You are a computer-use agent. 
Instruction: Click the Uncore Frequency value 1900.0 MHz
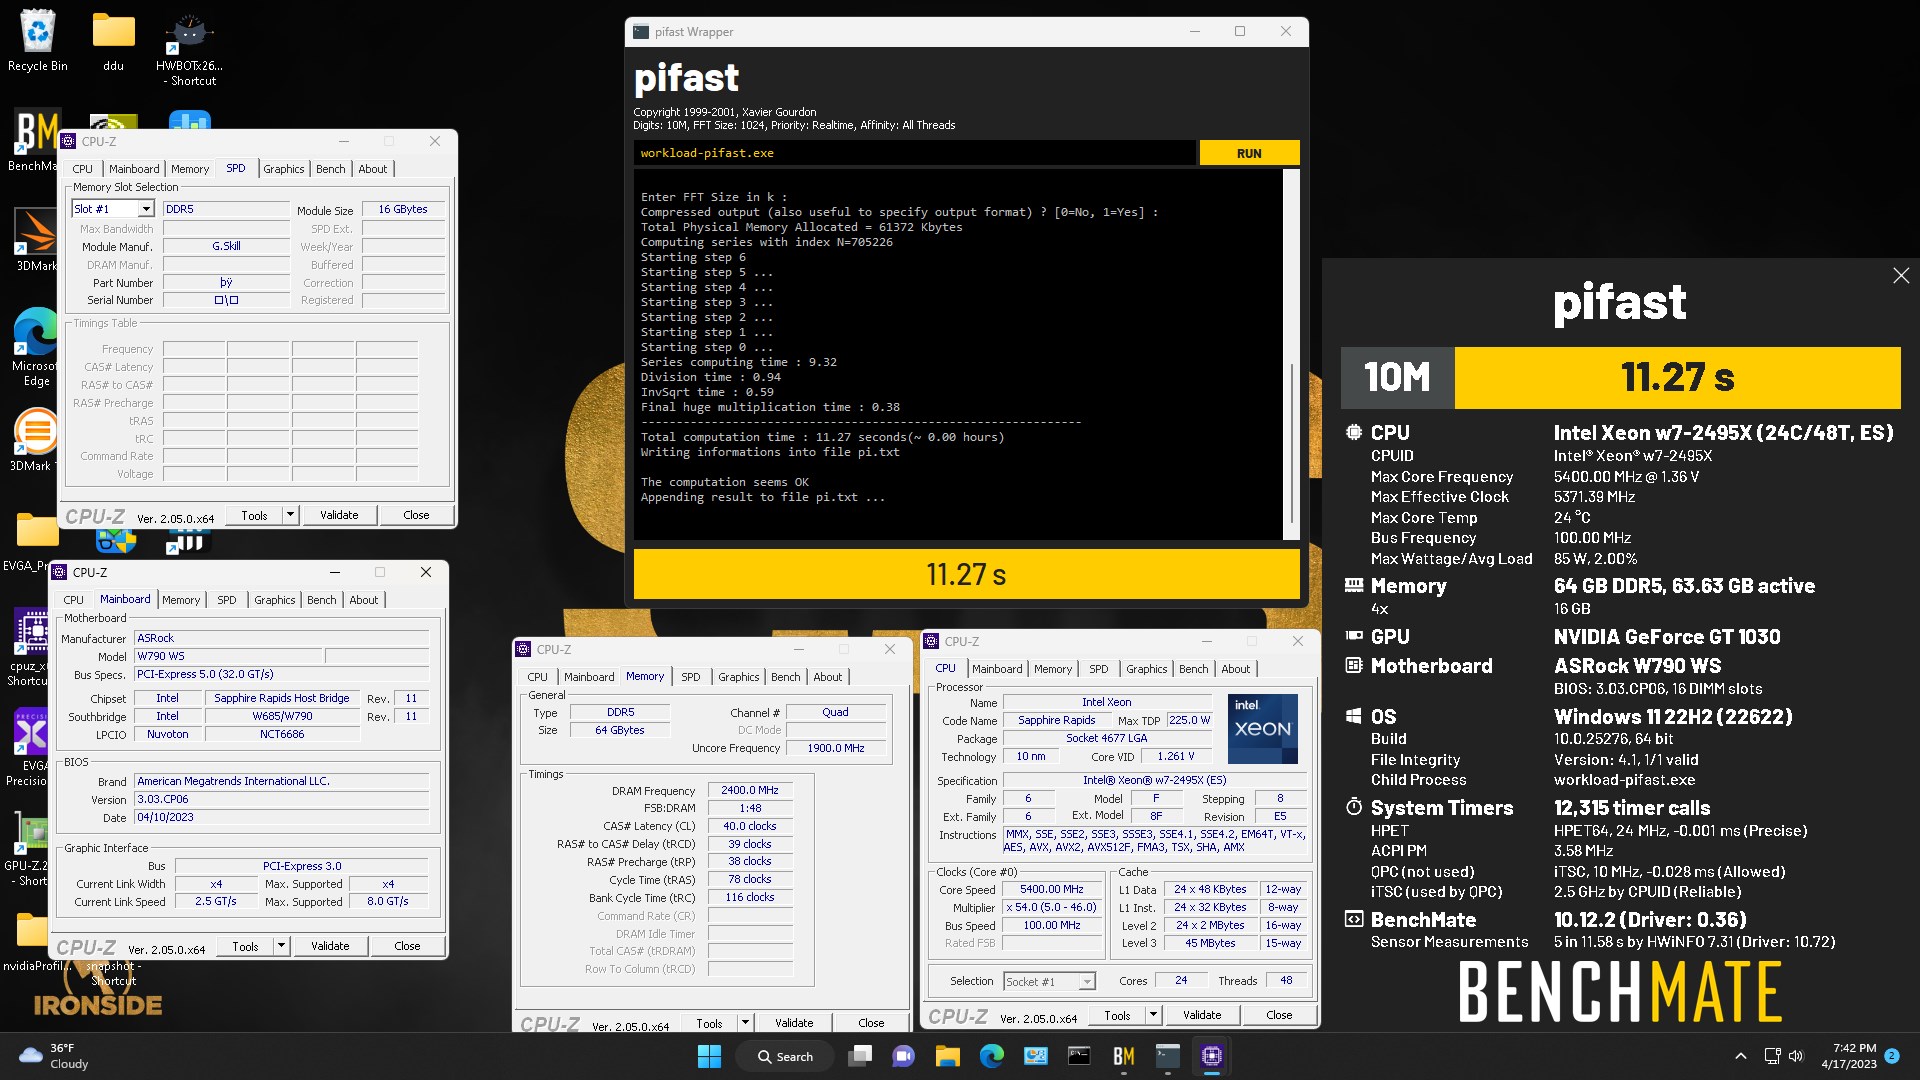coord(836,748)
